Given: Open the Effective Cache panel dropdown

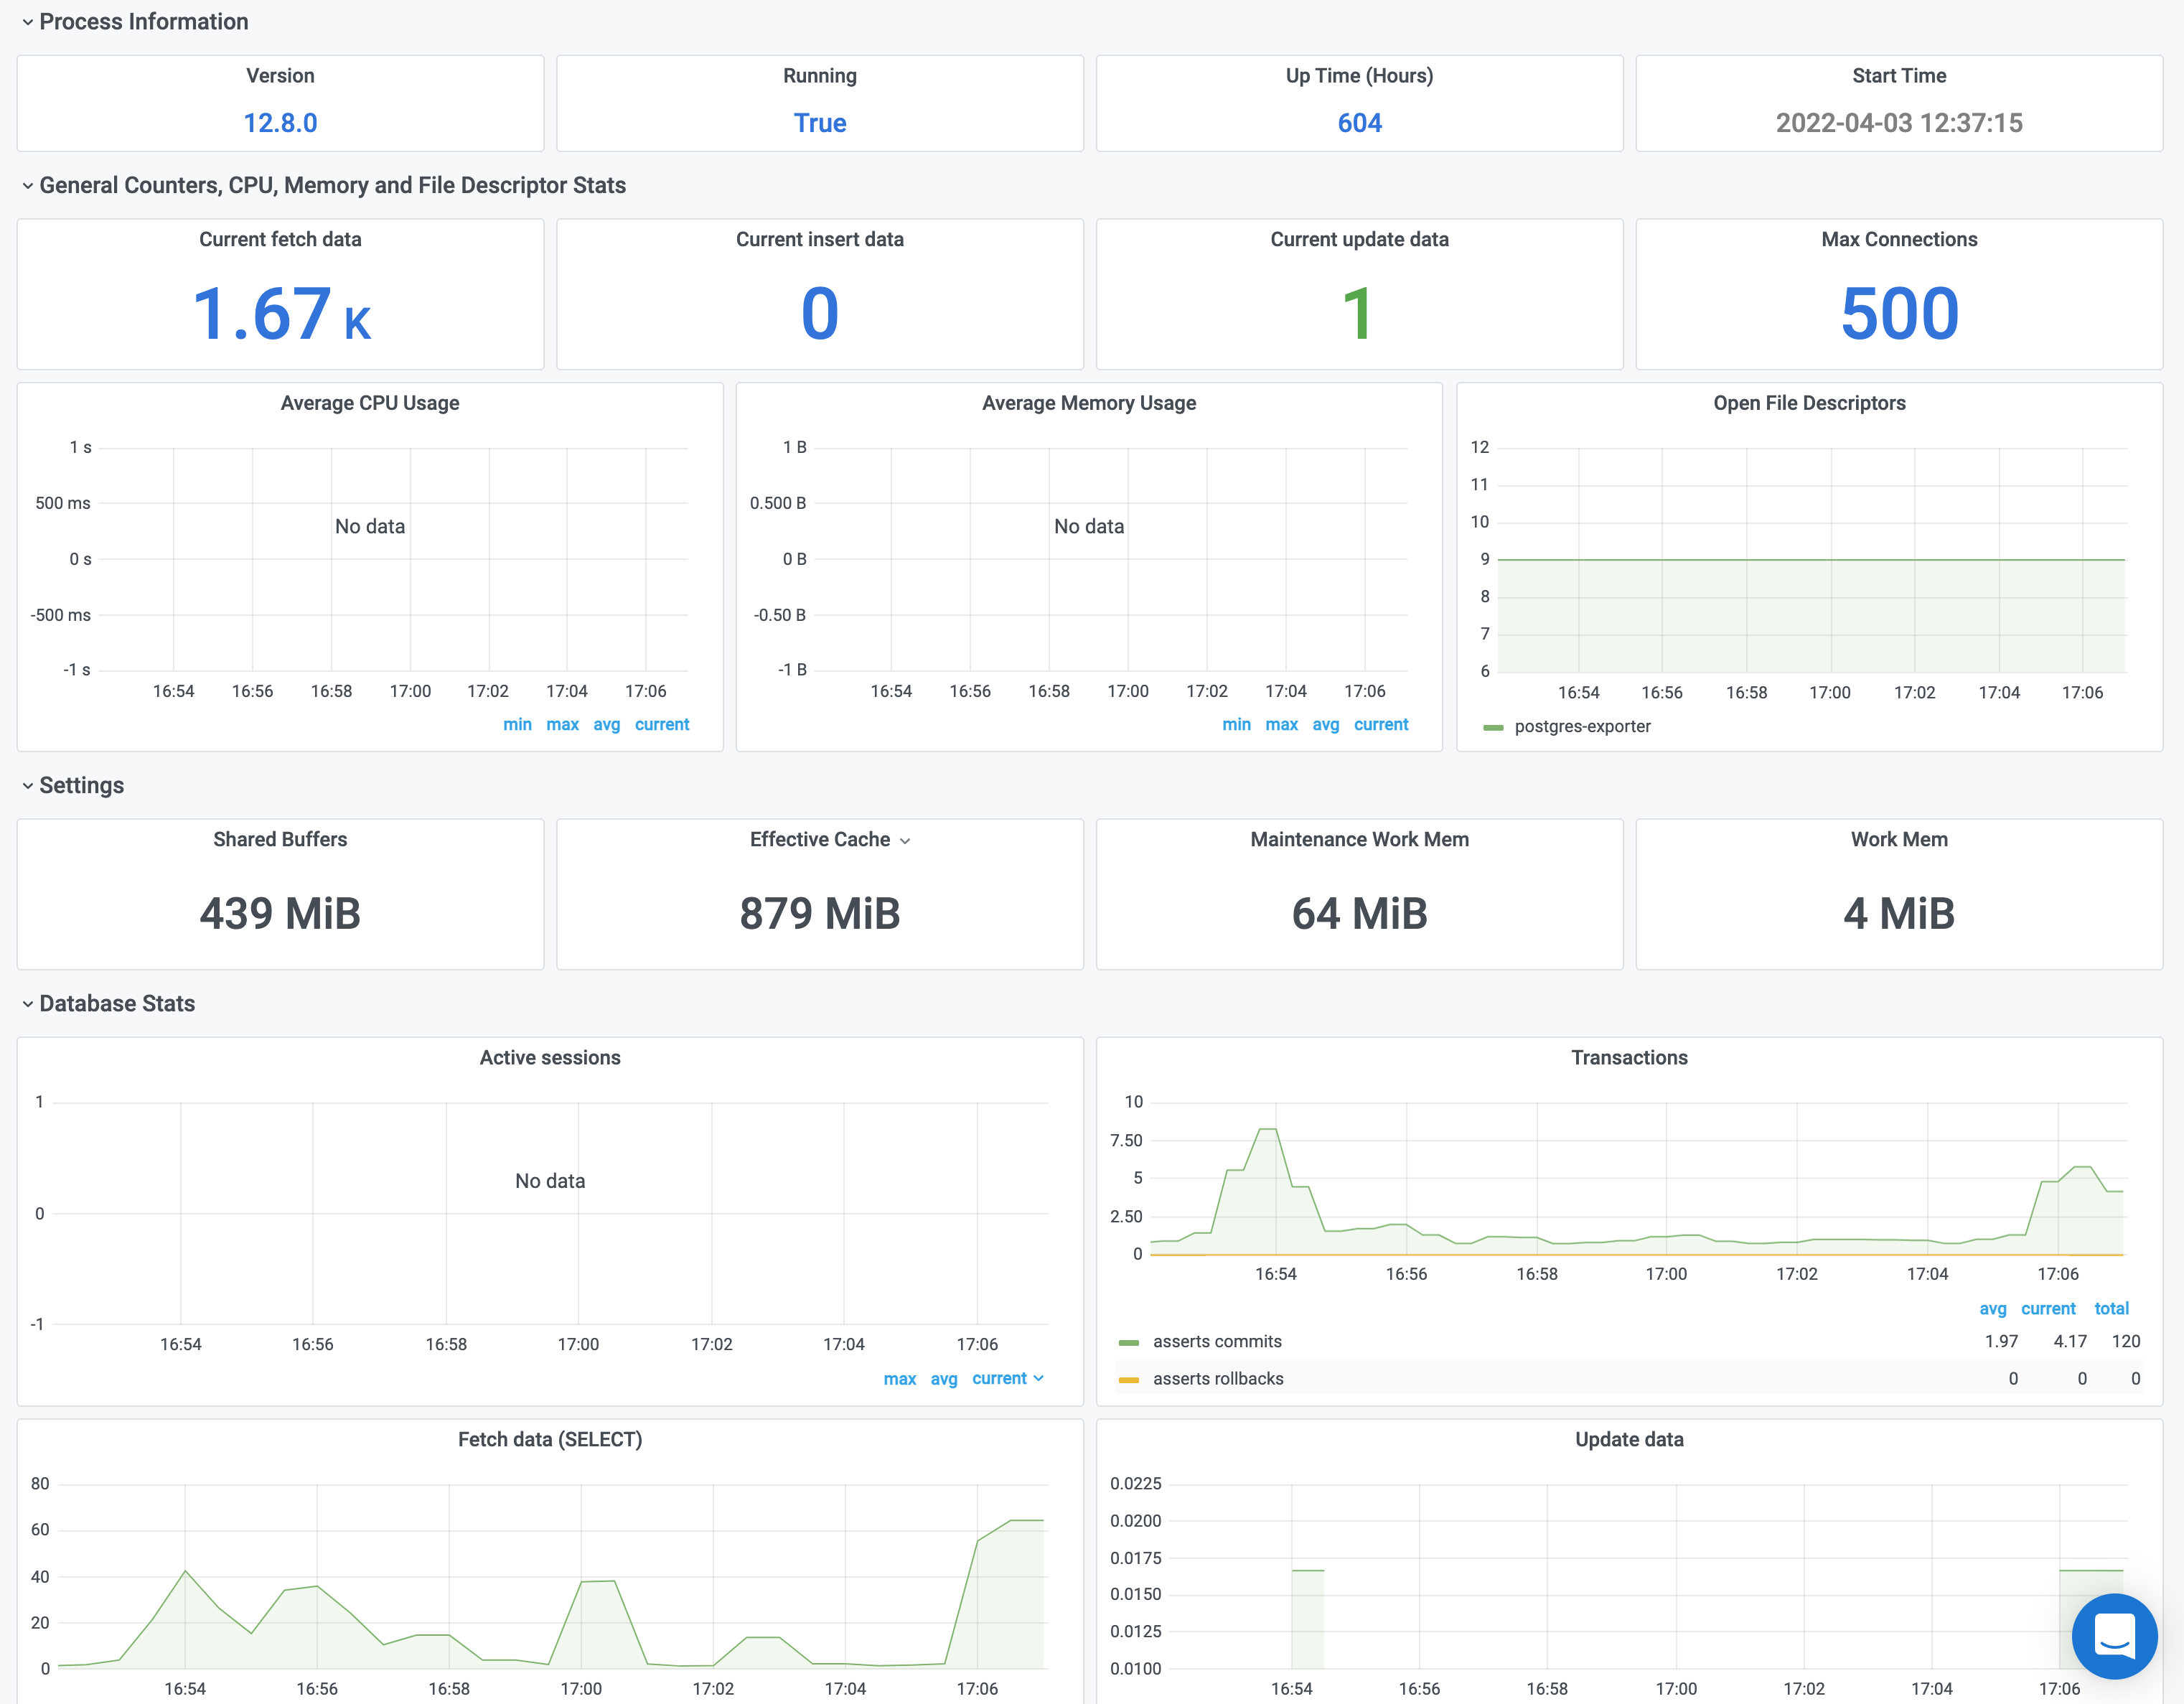Looking at the screenshot, I should pos(906,840).
